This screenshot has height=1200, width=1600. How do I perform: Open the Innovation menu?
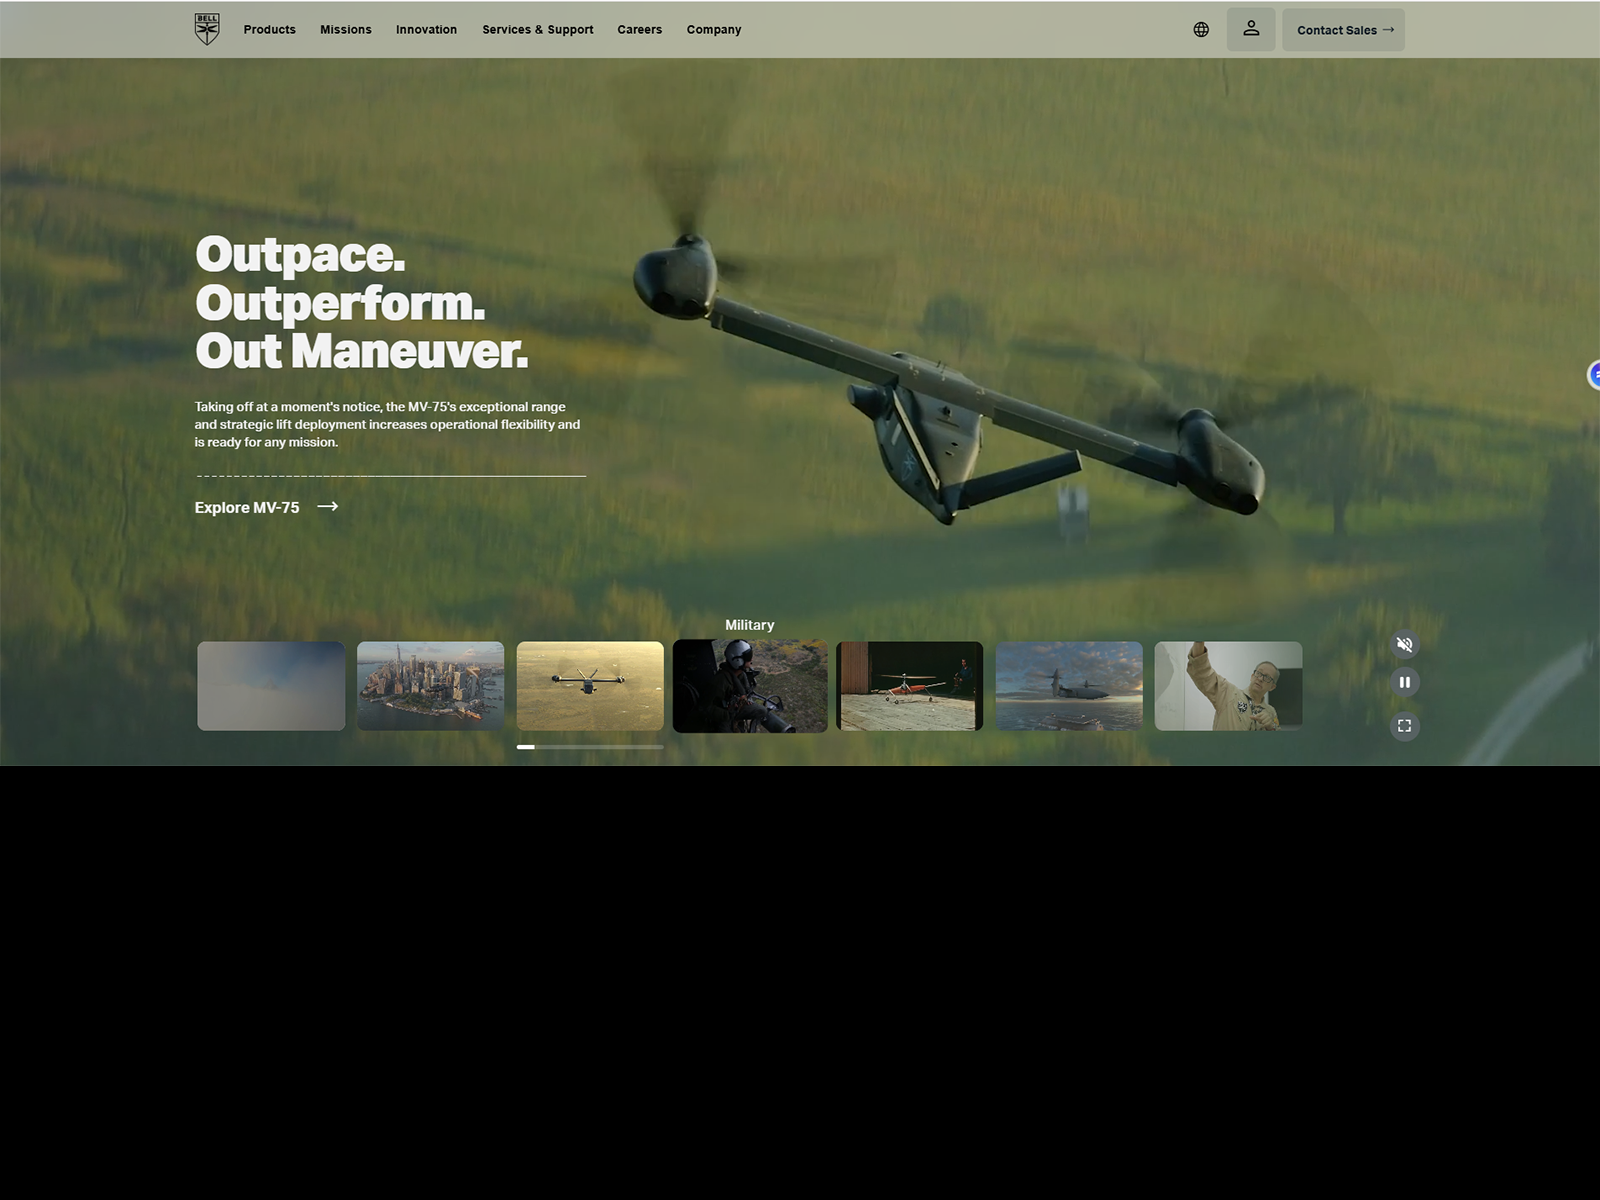click(426, 30)
